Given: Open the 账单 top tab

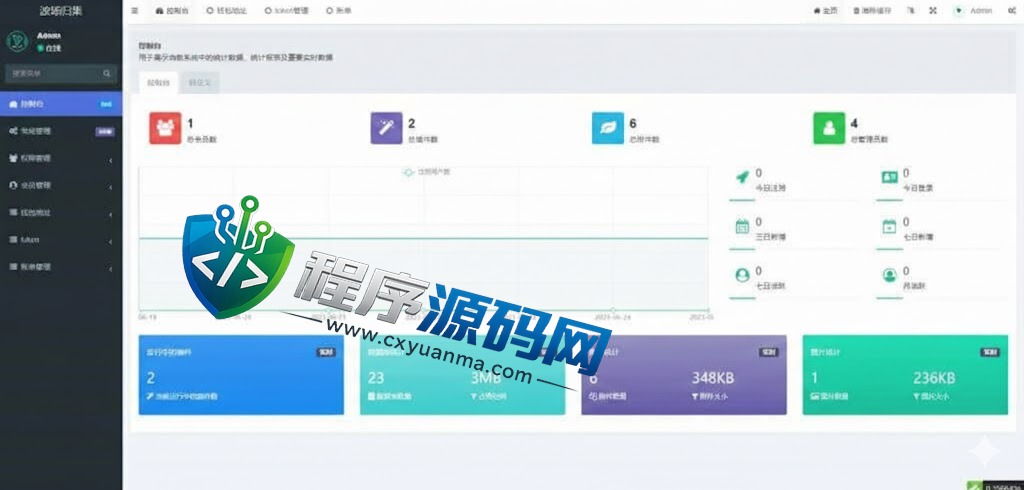Looking at the screenshot, I should [338, 11].
